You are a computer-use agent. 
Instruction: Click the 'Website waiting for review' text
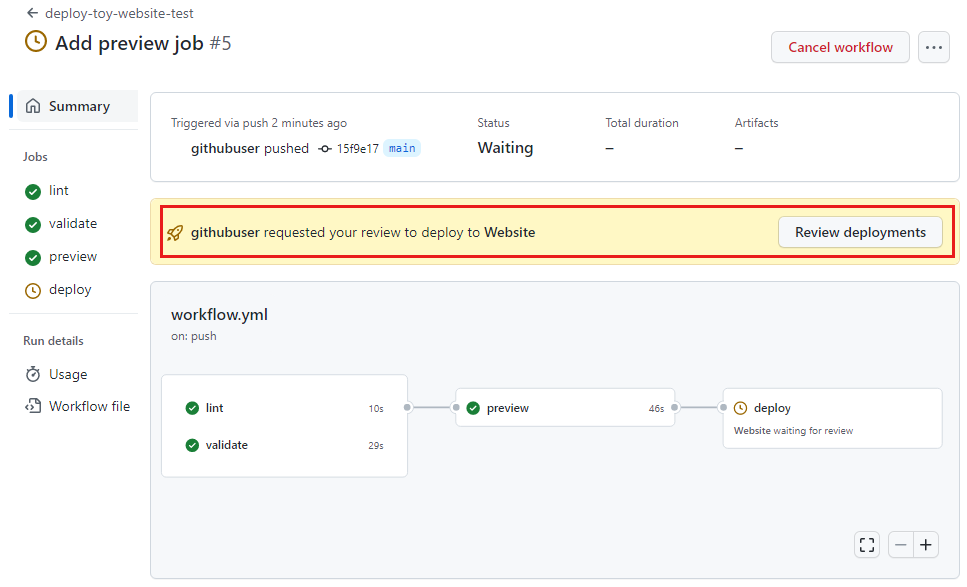(x=793, y=430)
